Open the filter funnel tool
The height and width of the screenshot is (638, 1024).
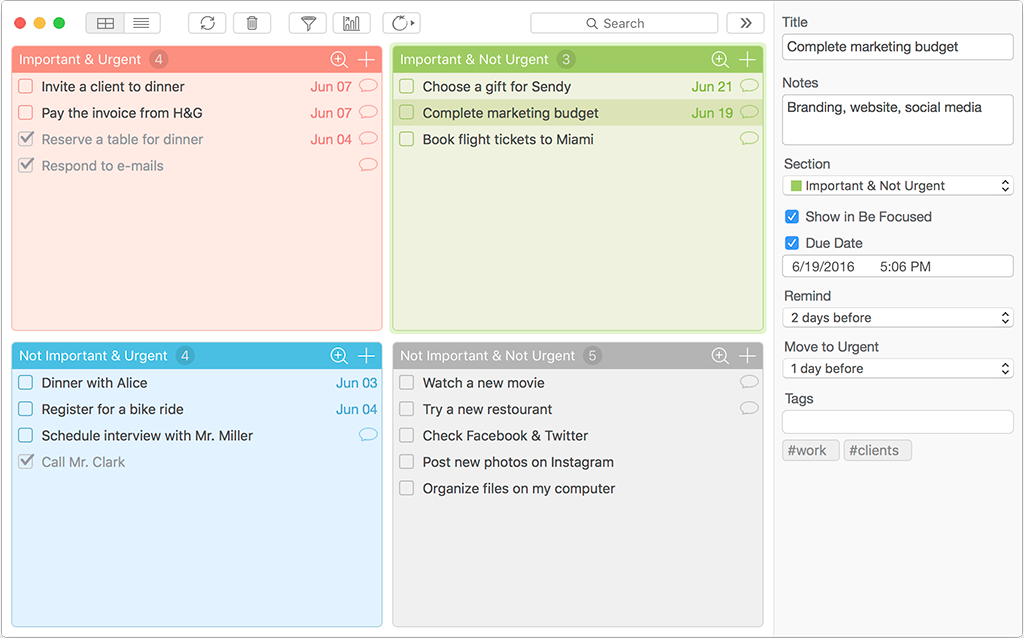(308, 23)
